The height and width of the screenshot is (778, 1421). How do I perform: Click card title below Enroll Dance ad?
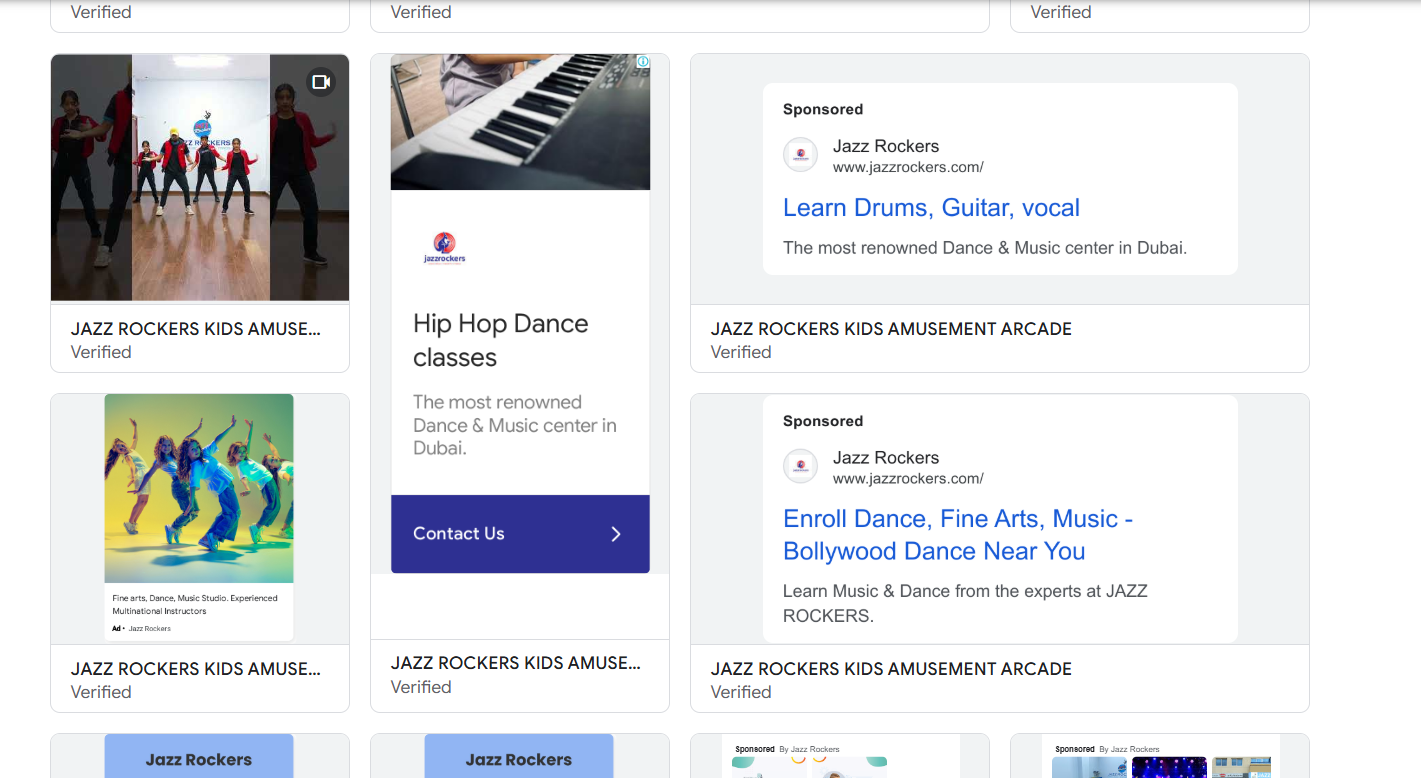(890, 669)
